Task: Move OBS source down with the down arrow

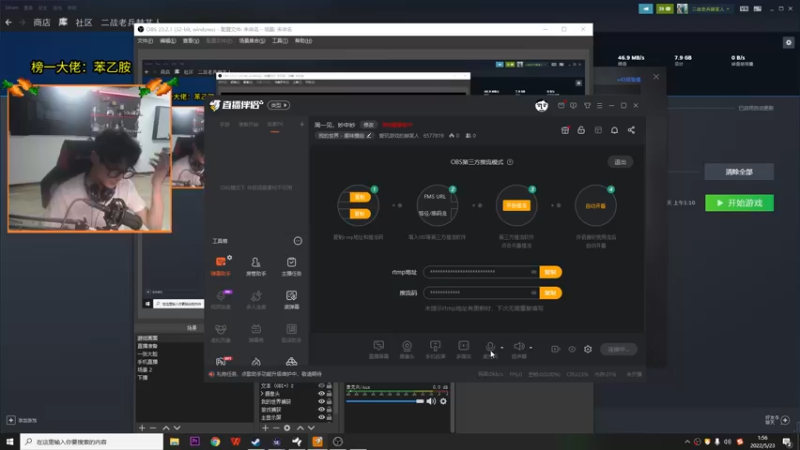Action: tap(311, 428)
